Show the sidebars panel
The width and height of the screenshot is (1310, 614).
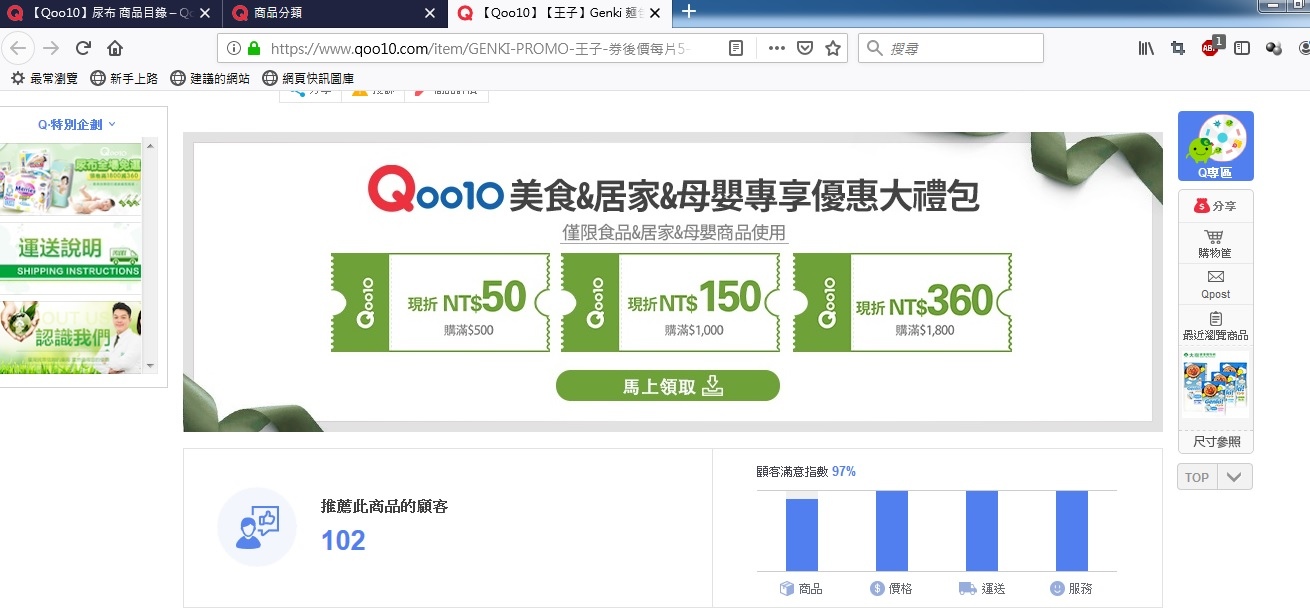point(1242,48)
